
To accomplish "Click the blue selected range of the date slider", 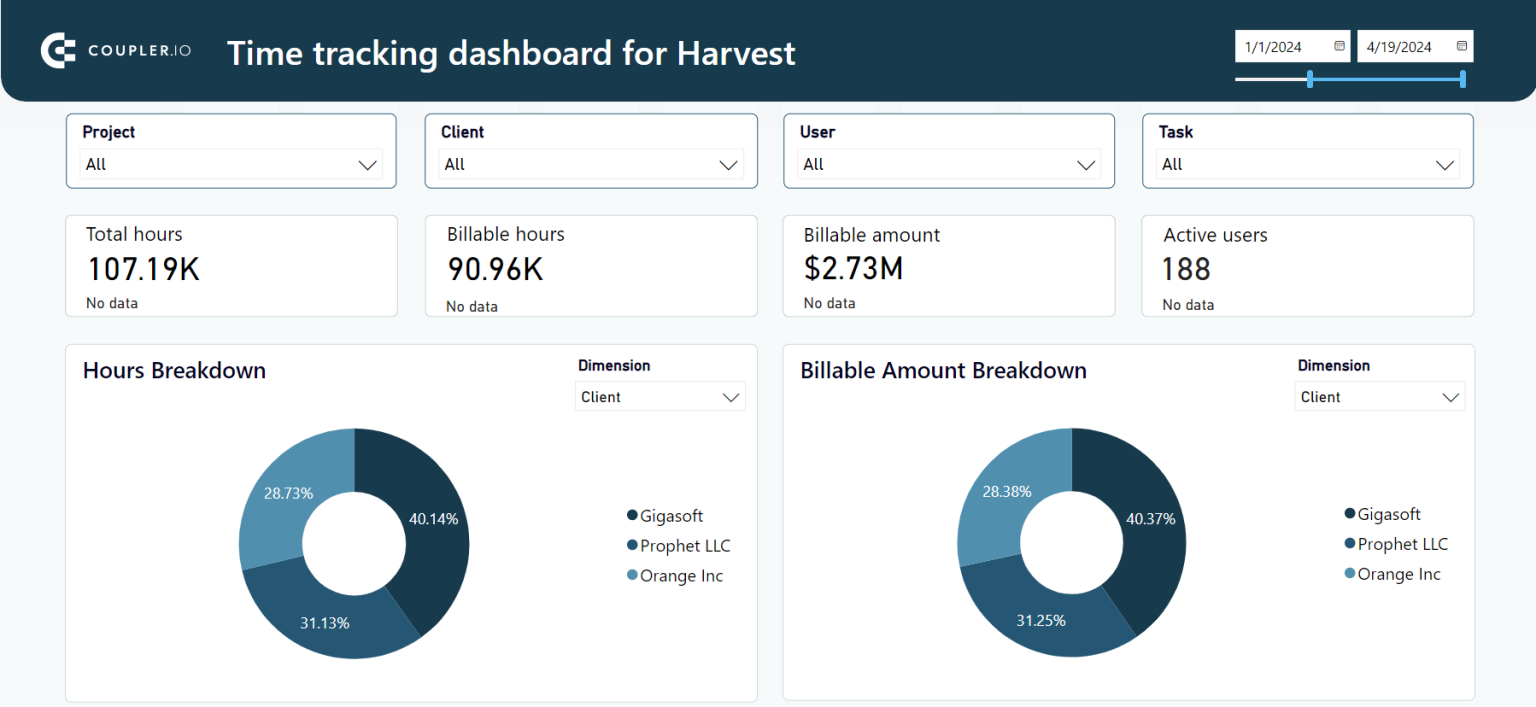I will click(x=1386, y=78).
